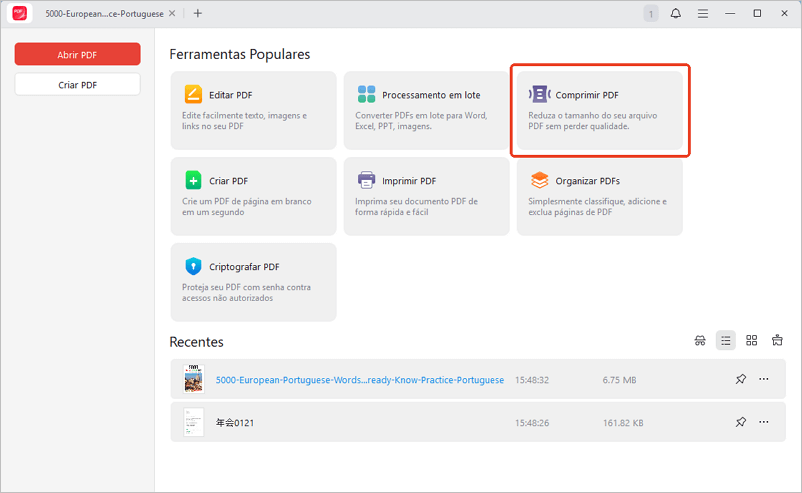The height and width of the screenshot is (493, 802).
Task: Click Simplesmente classifique description text
Action: coord(597,207)
